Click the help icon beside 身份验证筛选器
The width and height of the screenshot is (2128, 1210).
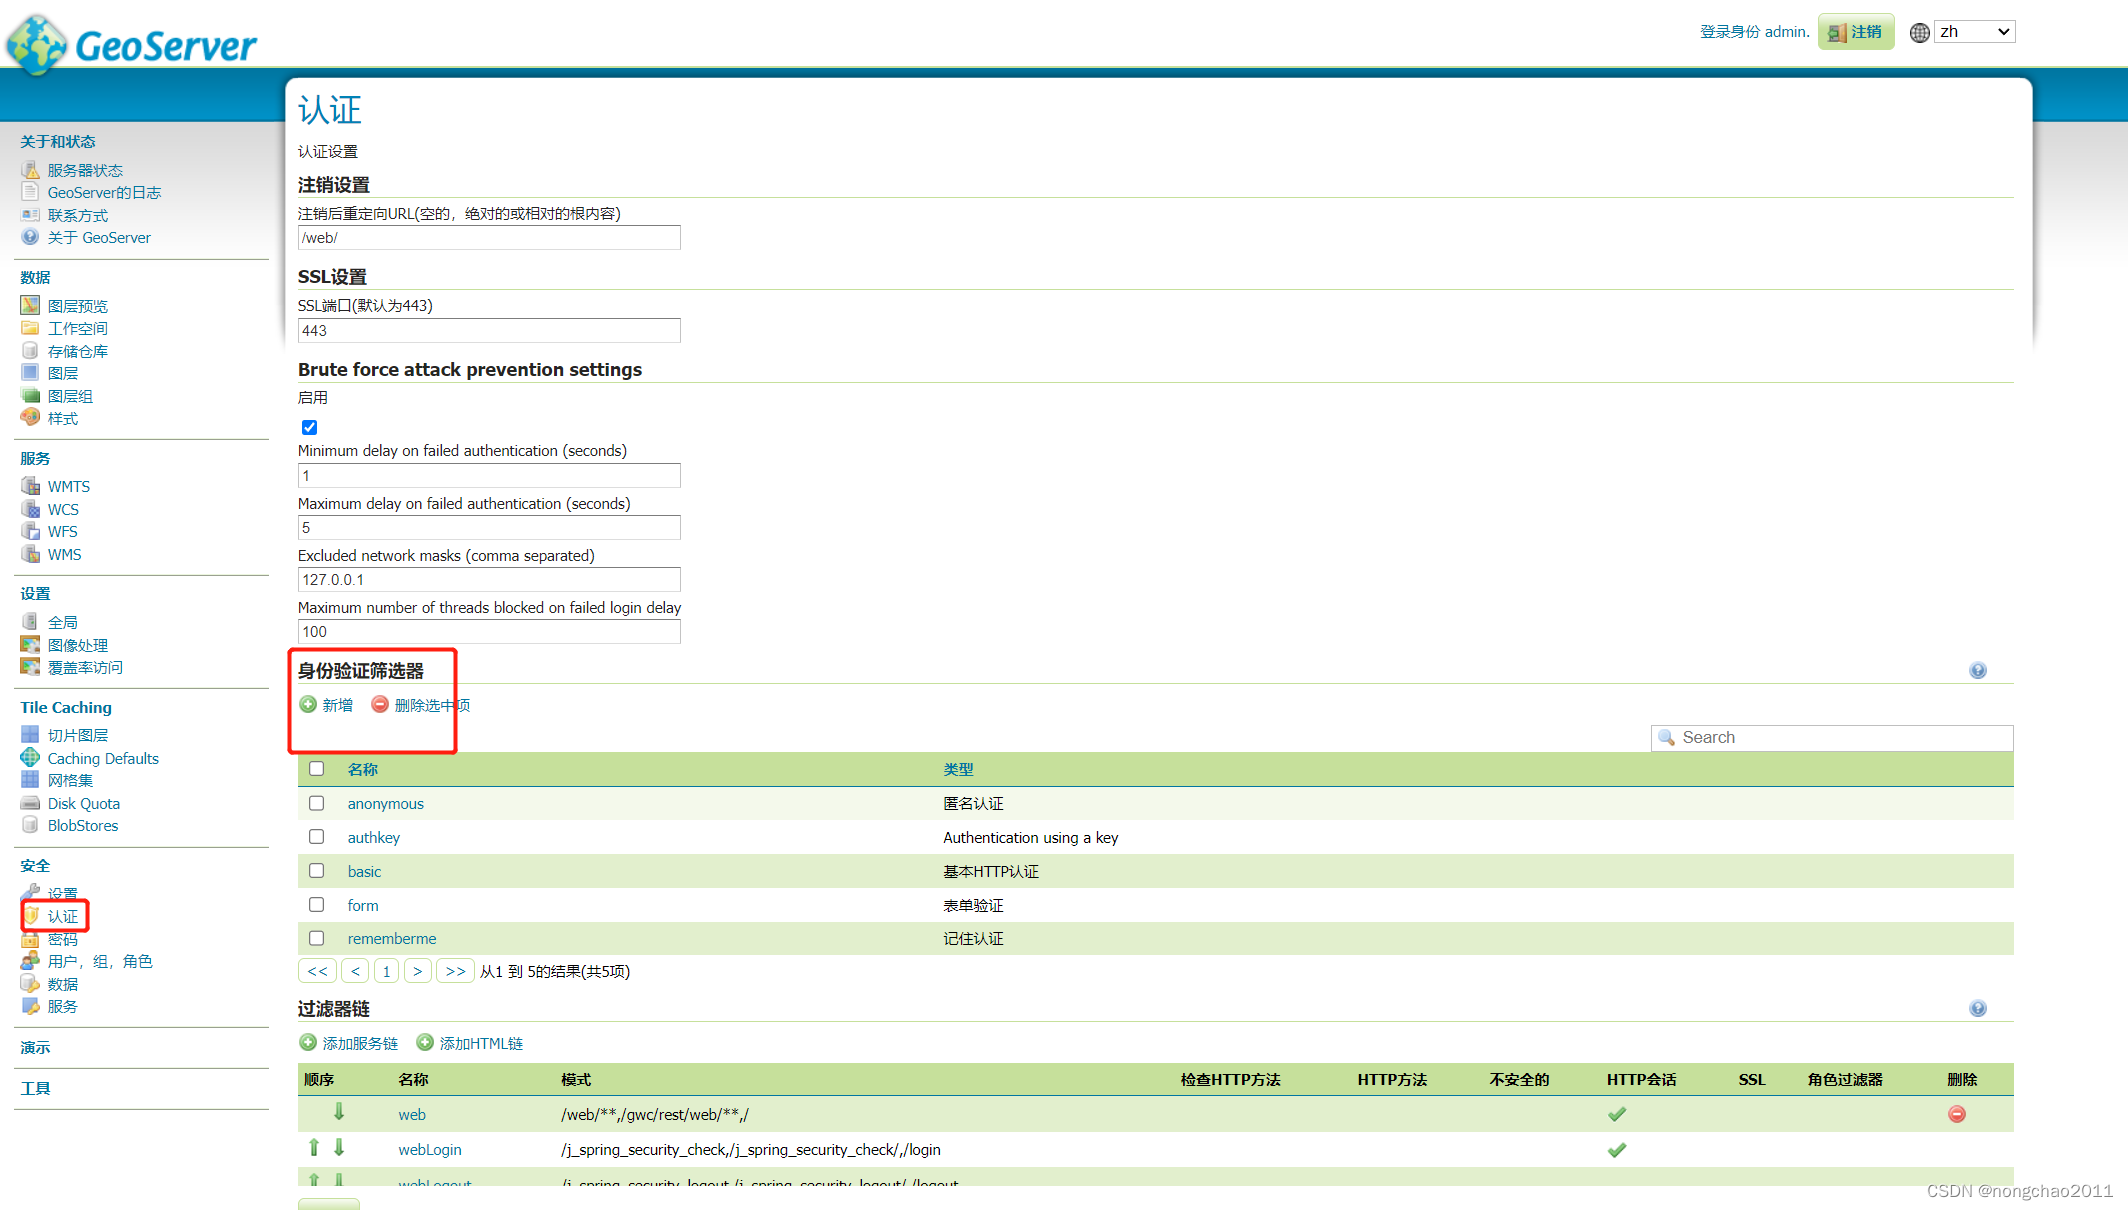tap(1978, 670)
